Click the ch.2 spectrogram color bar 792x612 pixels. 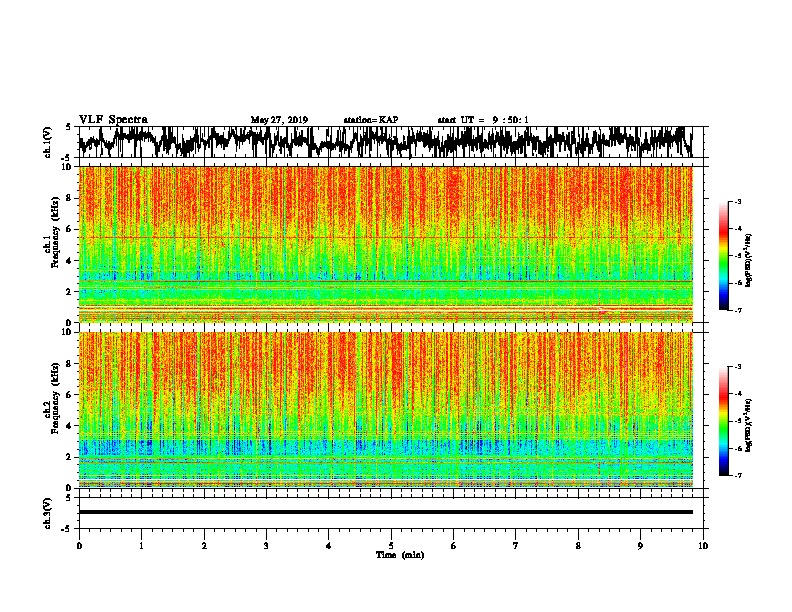click(723, 421)
